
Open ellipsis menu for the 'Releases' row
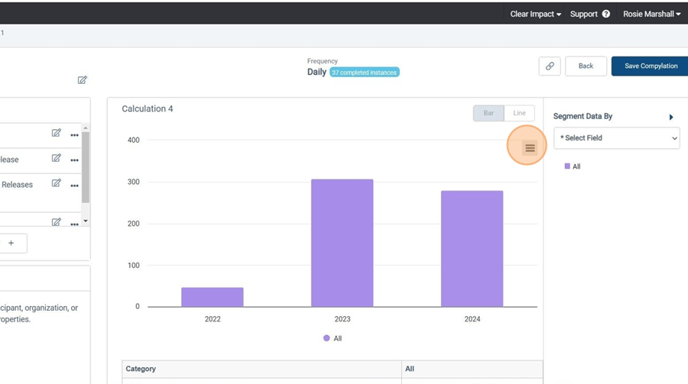(x=74, y=185)
